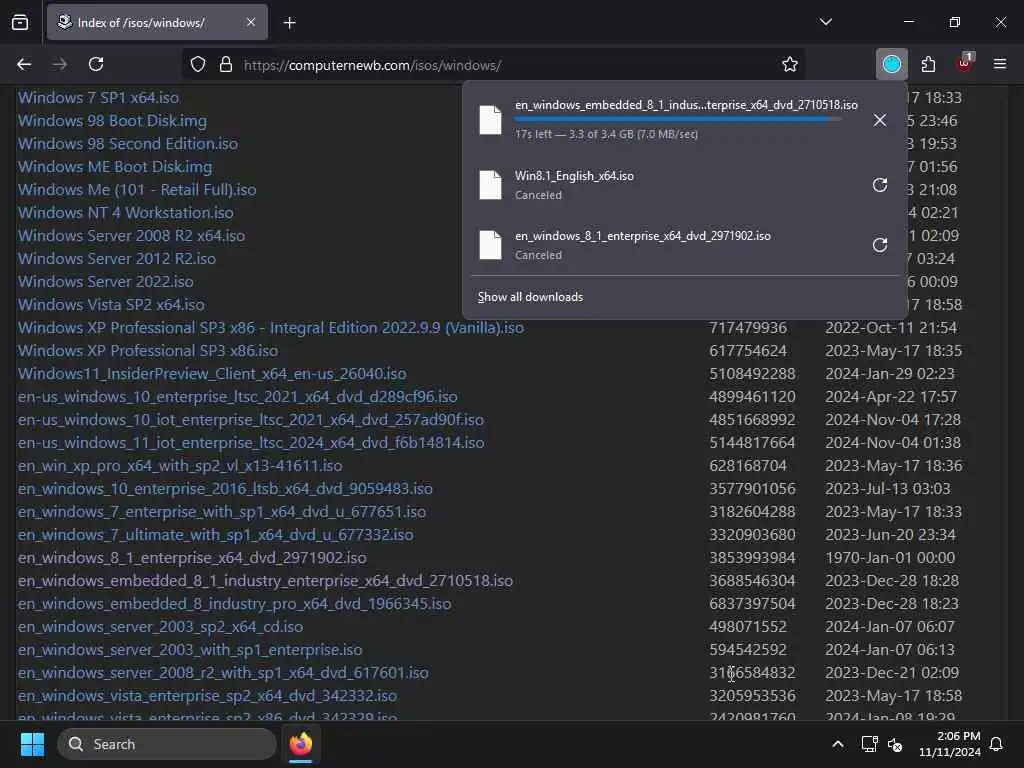Open Windows 7 SP1 x64.iso link
Viewport: 1024px width, 768px height.
(x=99, y=98)
